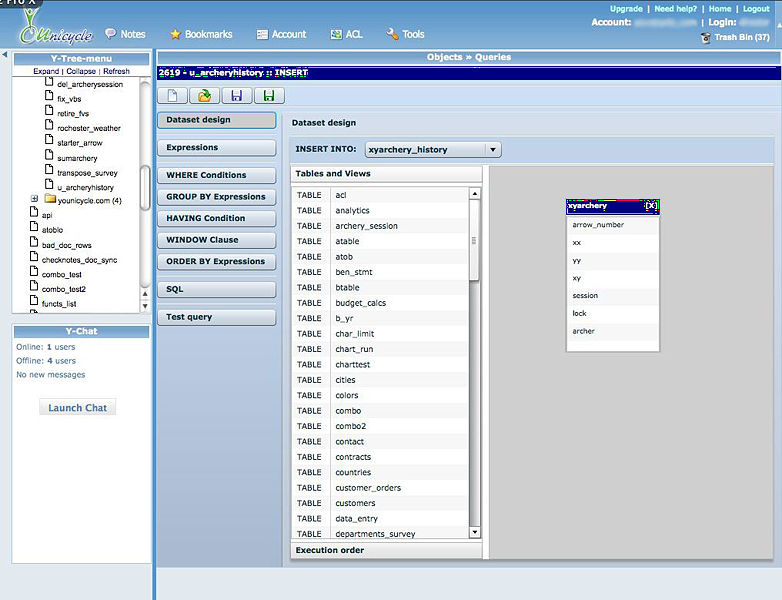Viewport: 782px width, 600px height.
Task: Click the green floppy disk save icon
Action: click(268, 96)
